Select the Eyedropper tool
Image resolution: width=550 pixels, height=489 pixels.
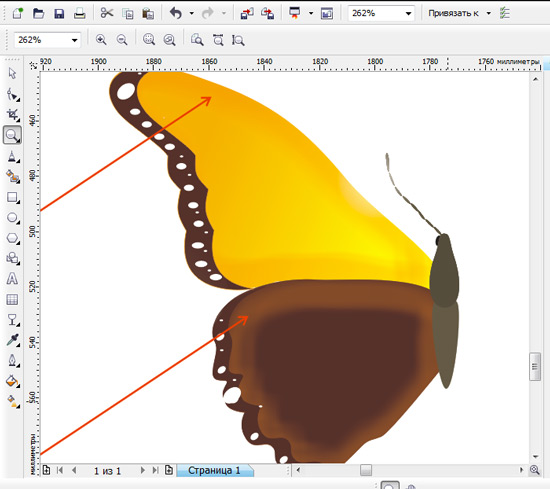13,340
